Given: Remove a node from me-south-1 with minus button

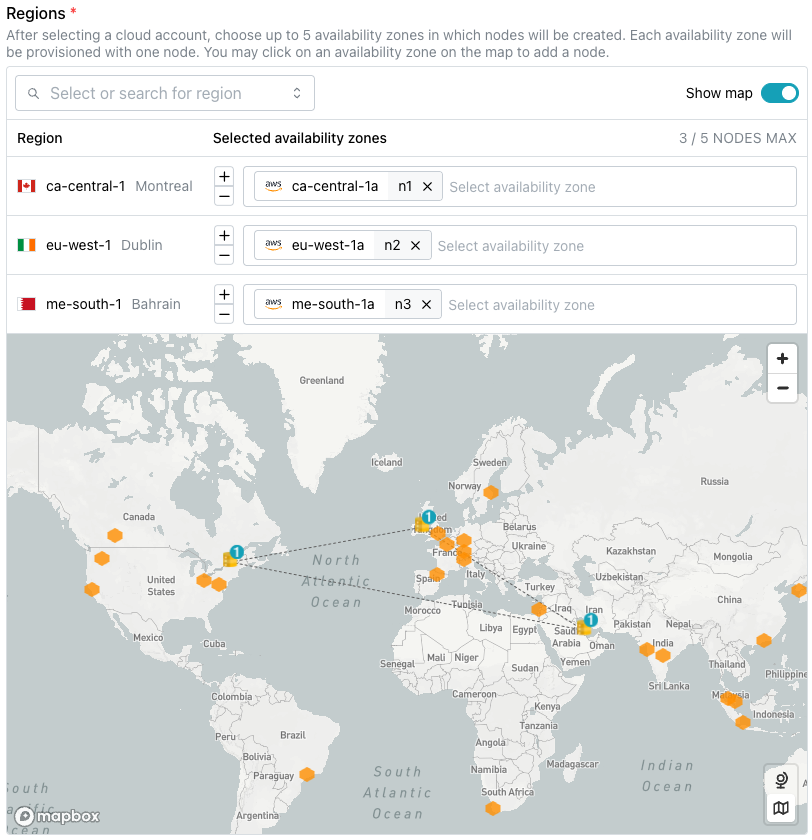Looking at the screenshot, I should [224, 315].
